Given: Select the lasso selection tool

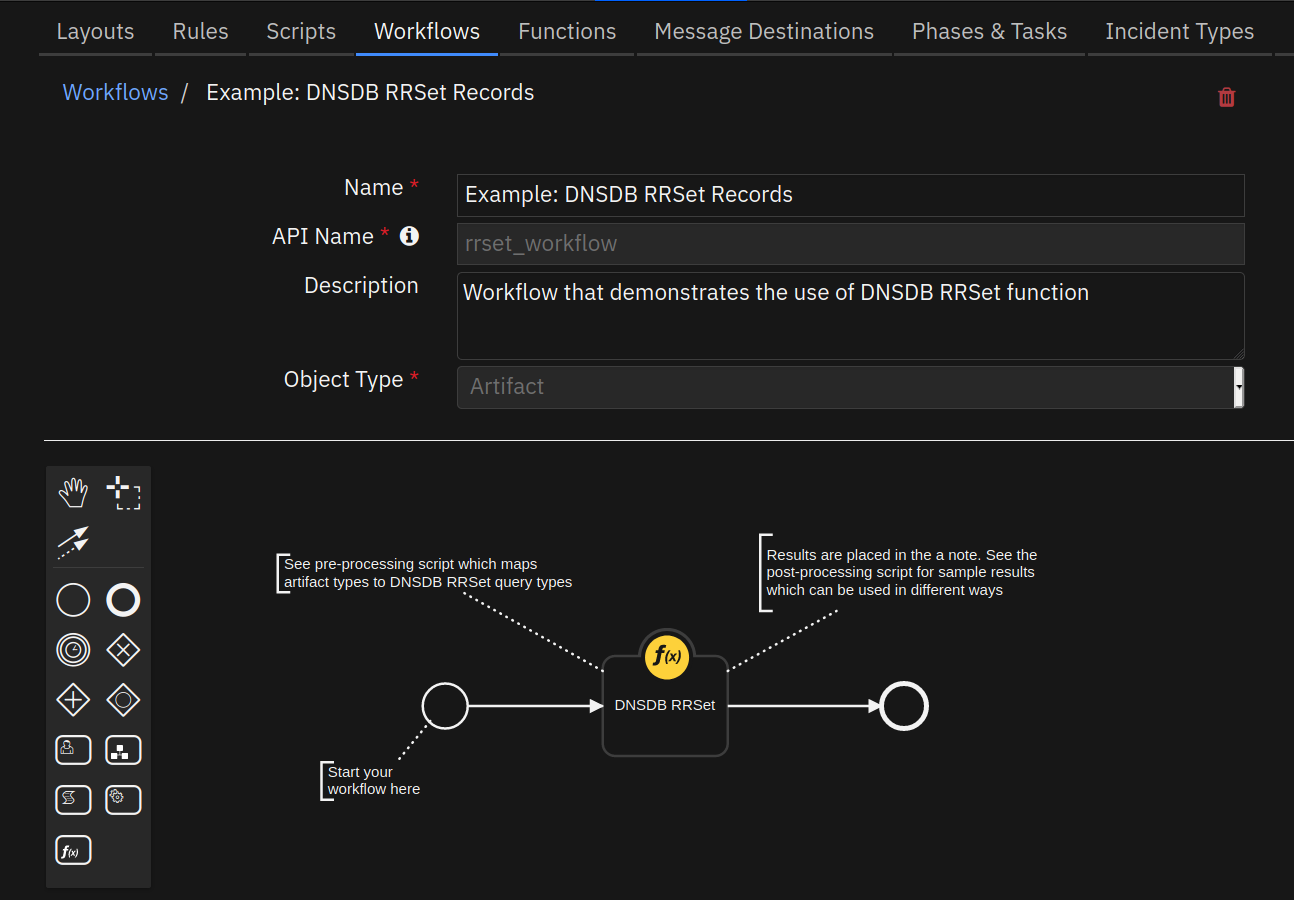Looking at the screenshot, I should [123, 493].
